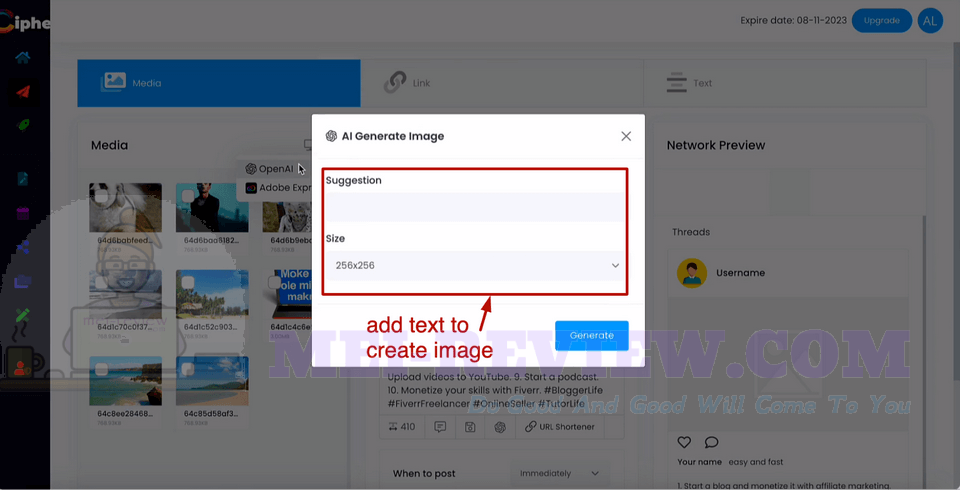The width and height of the screenshot is (960, 490).
Task: Select the red paper plane sidebar icon
Action: (x=23, y=92)
